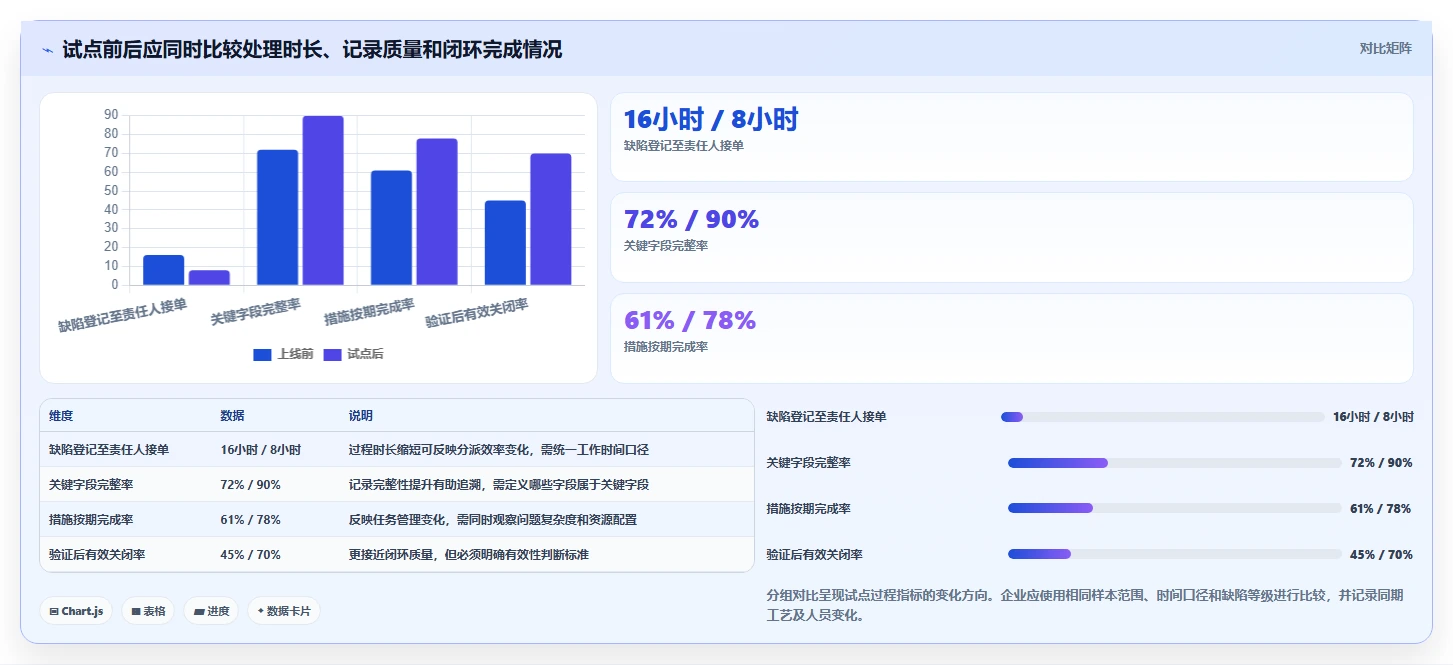Click the icon in 表格 chip
Viewport: 1453px width, 665px height.
coord(136,611)
